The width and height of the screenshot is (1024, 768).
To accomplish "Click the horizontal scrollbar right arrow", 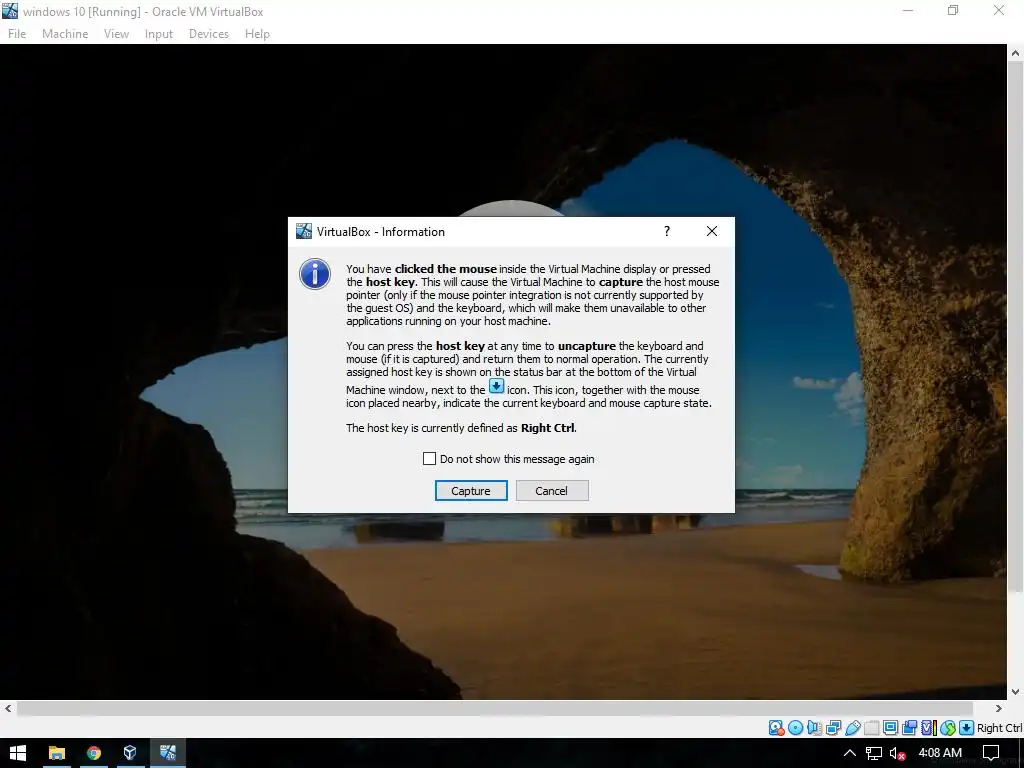I will pyautogui.click(x=998, y=709).
